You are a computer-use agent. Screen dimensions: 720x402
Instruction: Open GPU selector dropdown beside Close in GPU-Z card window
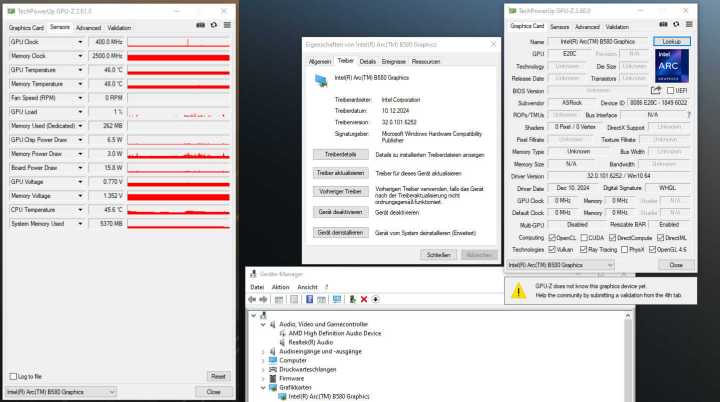(560, 265)
